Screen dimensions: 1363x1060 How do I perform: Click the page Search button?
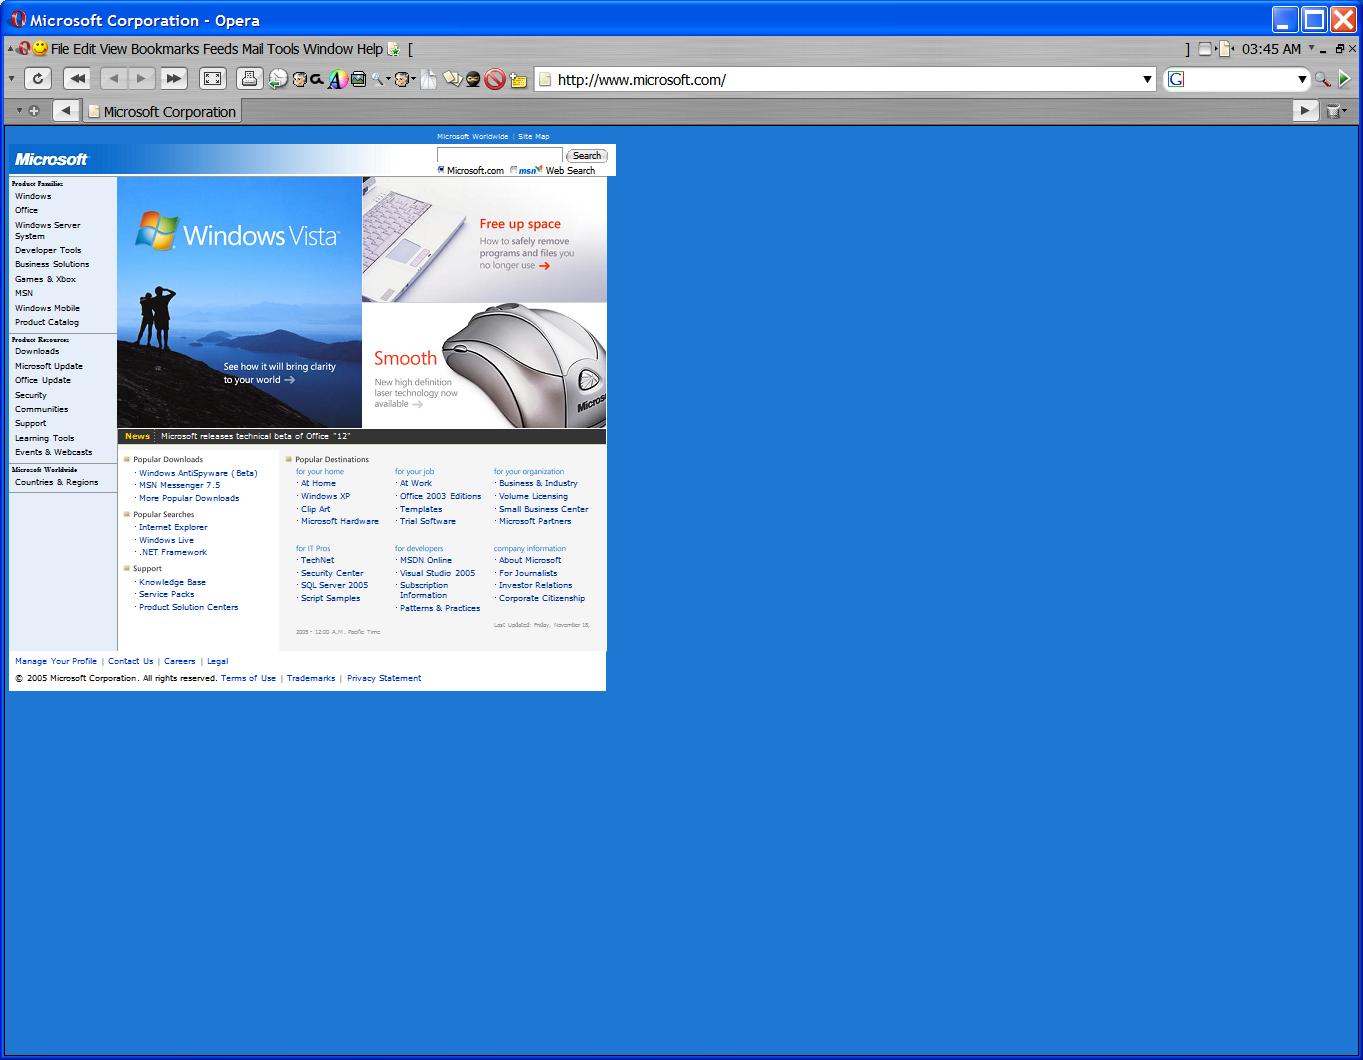587,156
